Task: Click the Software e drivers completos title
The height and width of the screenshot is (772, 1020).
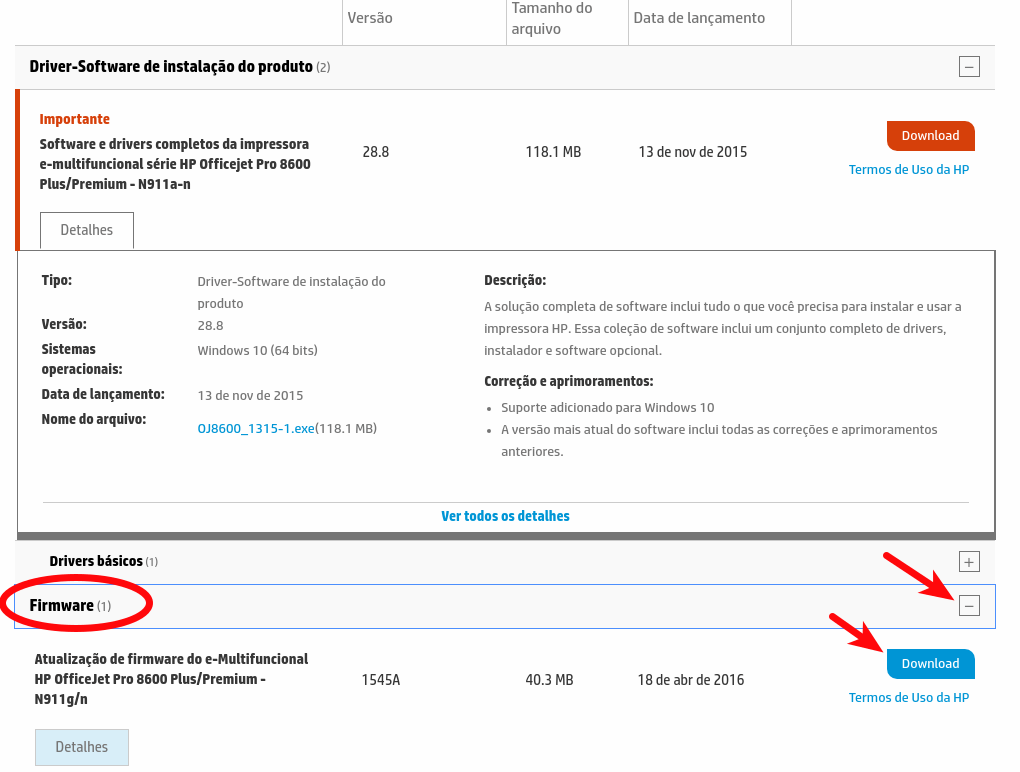Action: coord(175,164)
